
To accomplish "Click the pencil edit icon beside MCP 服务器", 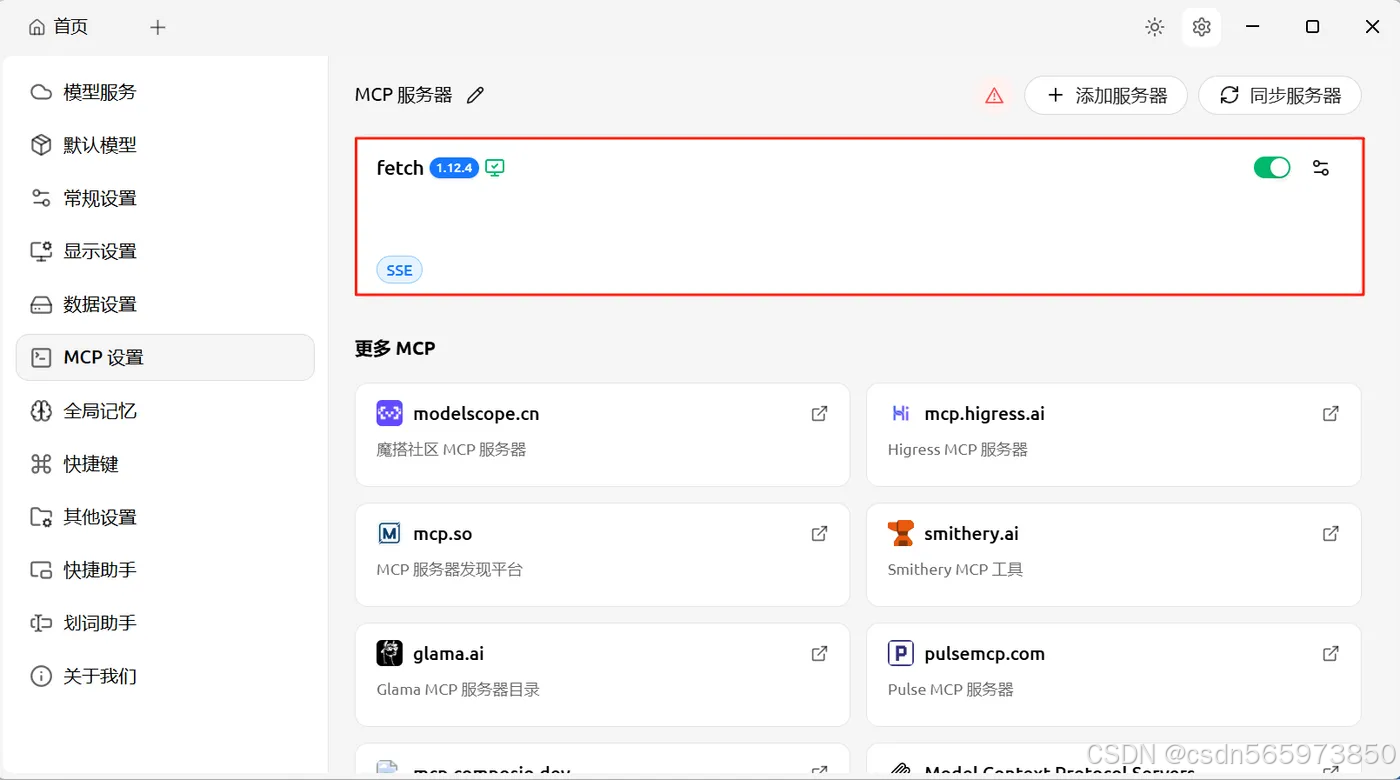I will 476,95.
